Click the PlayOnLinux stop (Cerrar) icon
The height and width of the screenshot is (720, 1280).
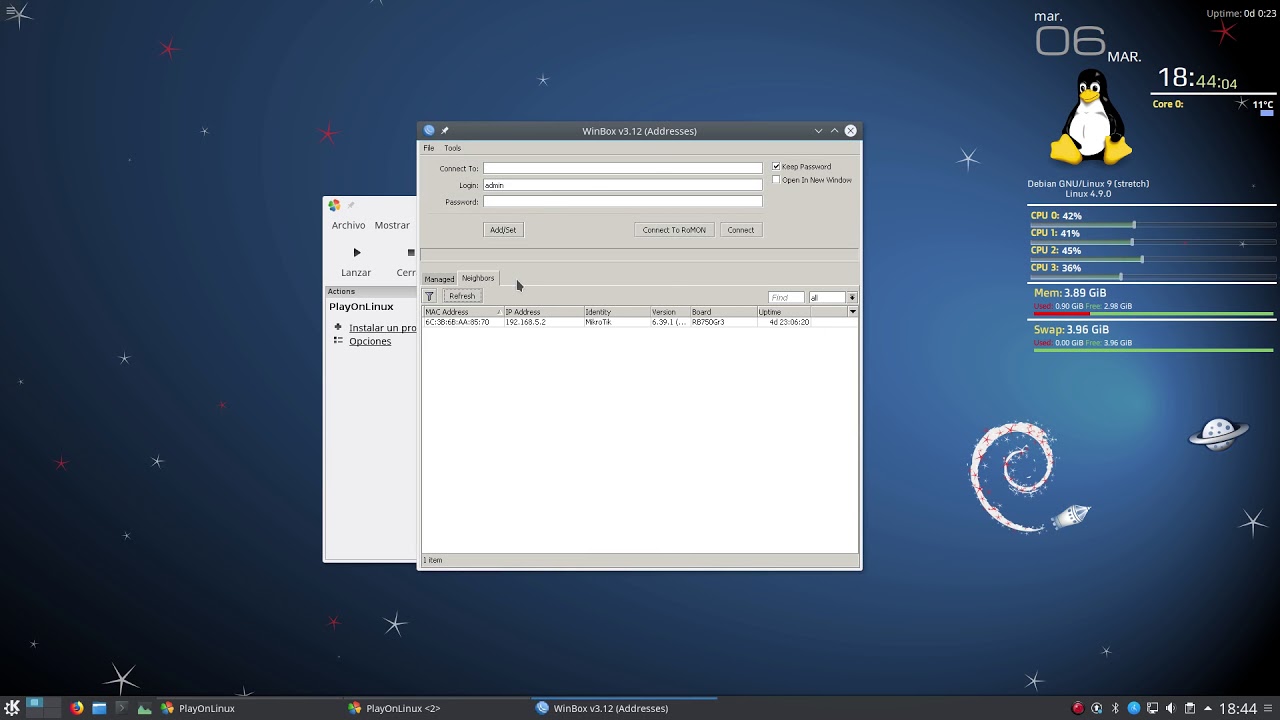[410, 252]
